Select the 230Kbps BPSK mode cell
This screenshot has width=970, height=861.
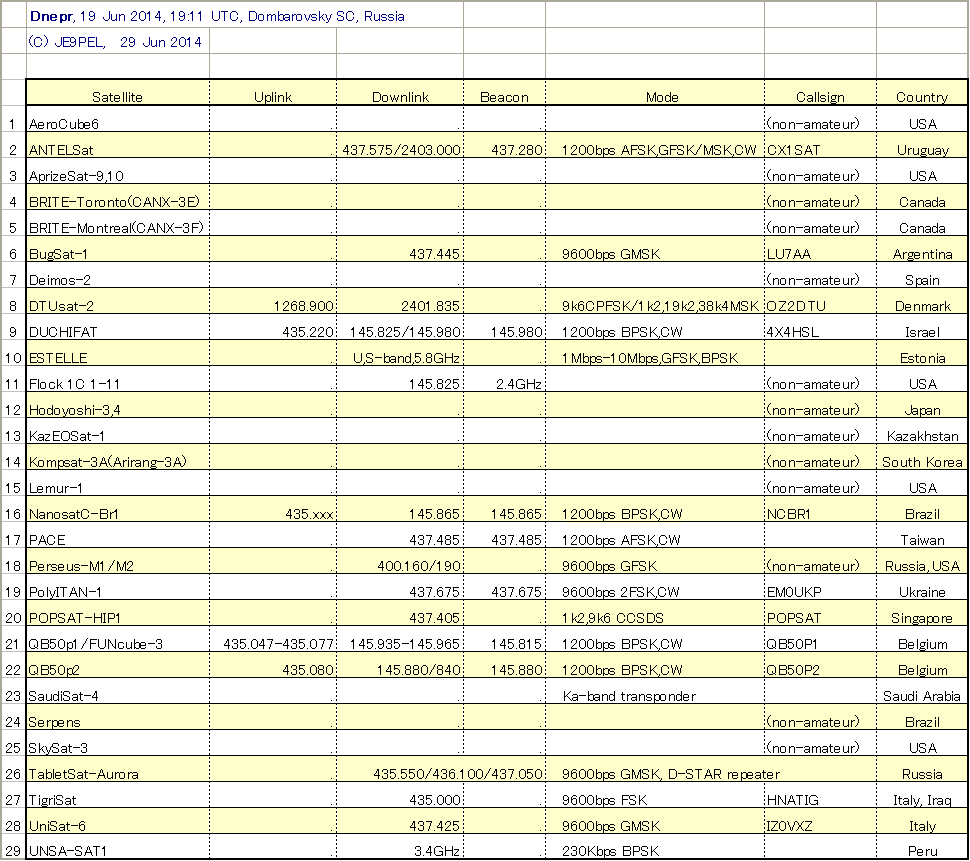tap(655, 846)
